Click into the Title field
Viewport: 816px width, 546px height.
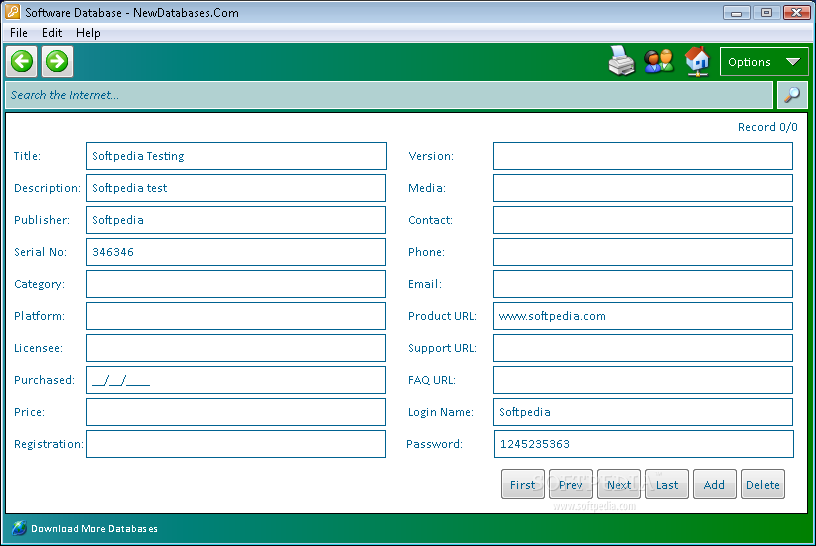coord(236,156)
